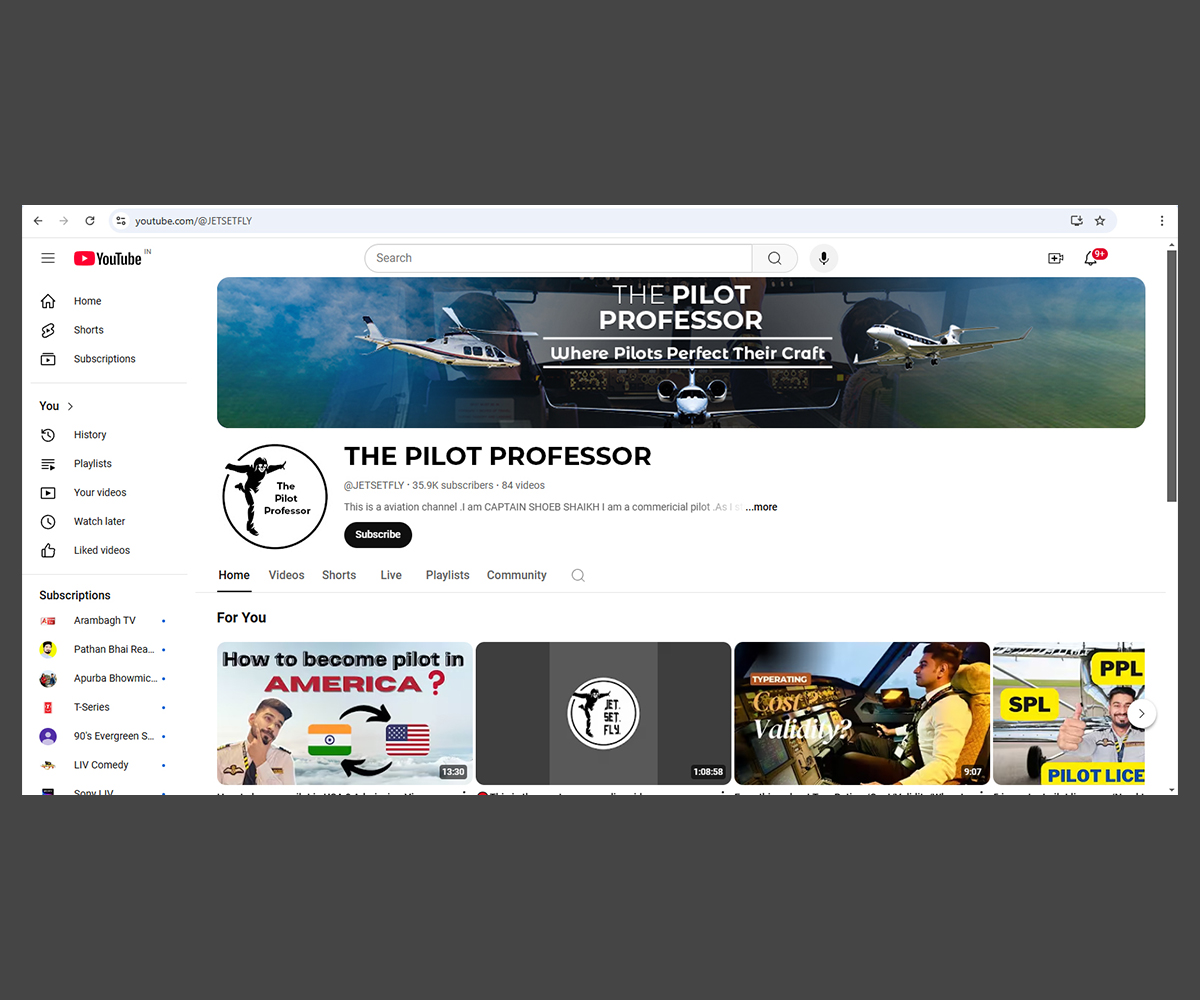Go back with browser back arrow

pos(38,221)
